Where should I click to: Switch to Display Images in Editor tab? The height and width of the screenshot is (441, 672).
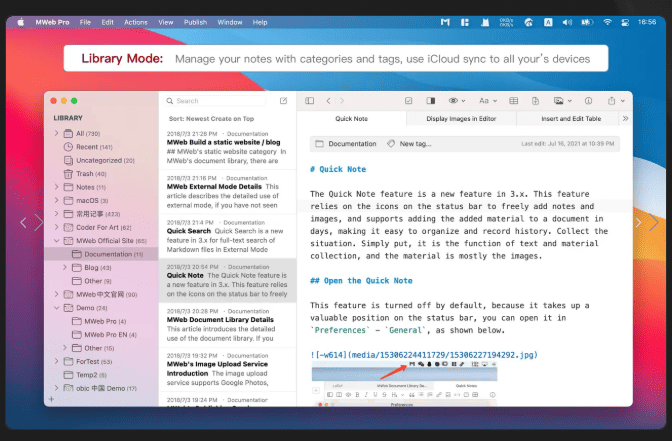pos(461,119)
